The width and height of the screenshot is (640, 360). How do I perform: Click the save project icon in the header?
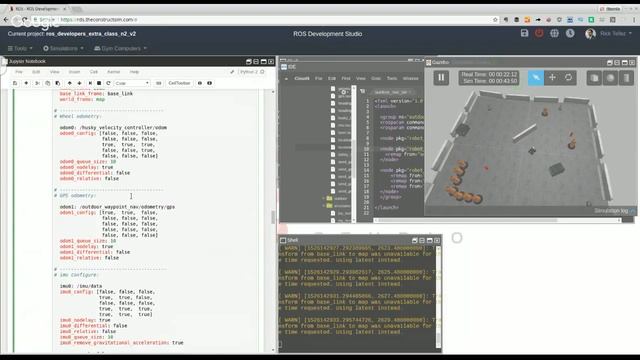(x=524, y=33)
